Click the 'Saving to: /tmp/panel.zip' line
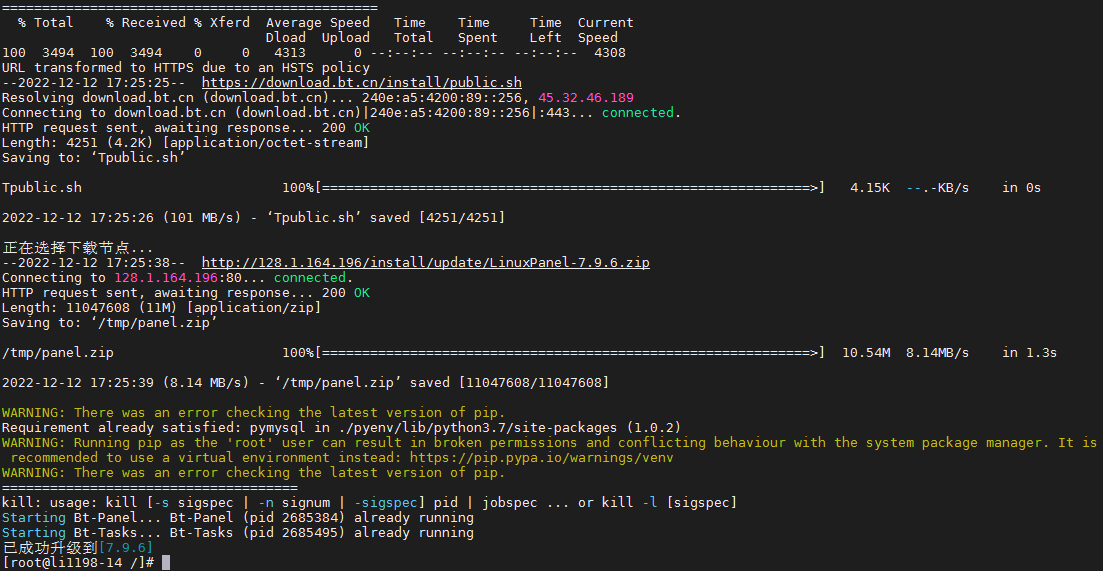This screenshot has width=1103, height=571. point(110,323)
